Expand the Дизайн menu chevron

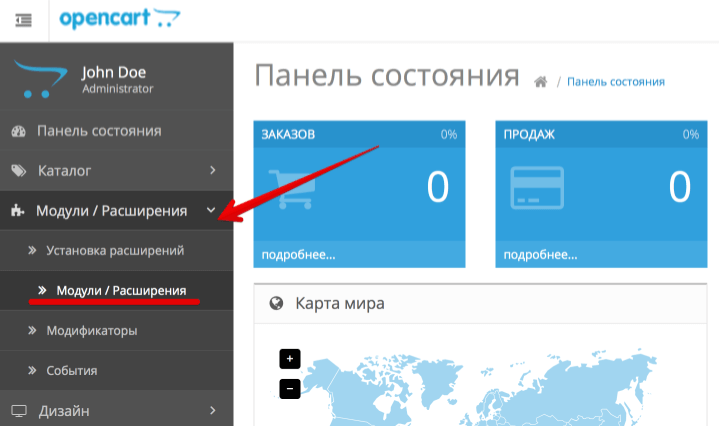[212, 410]
